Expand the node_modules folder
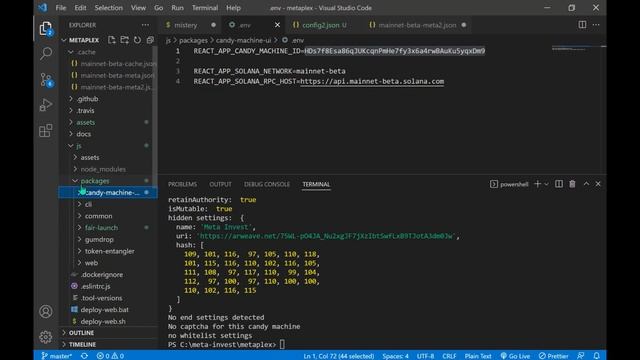Image resolution: width=640 pixels, height=360 pixels. 103,169
